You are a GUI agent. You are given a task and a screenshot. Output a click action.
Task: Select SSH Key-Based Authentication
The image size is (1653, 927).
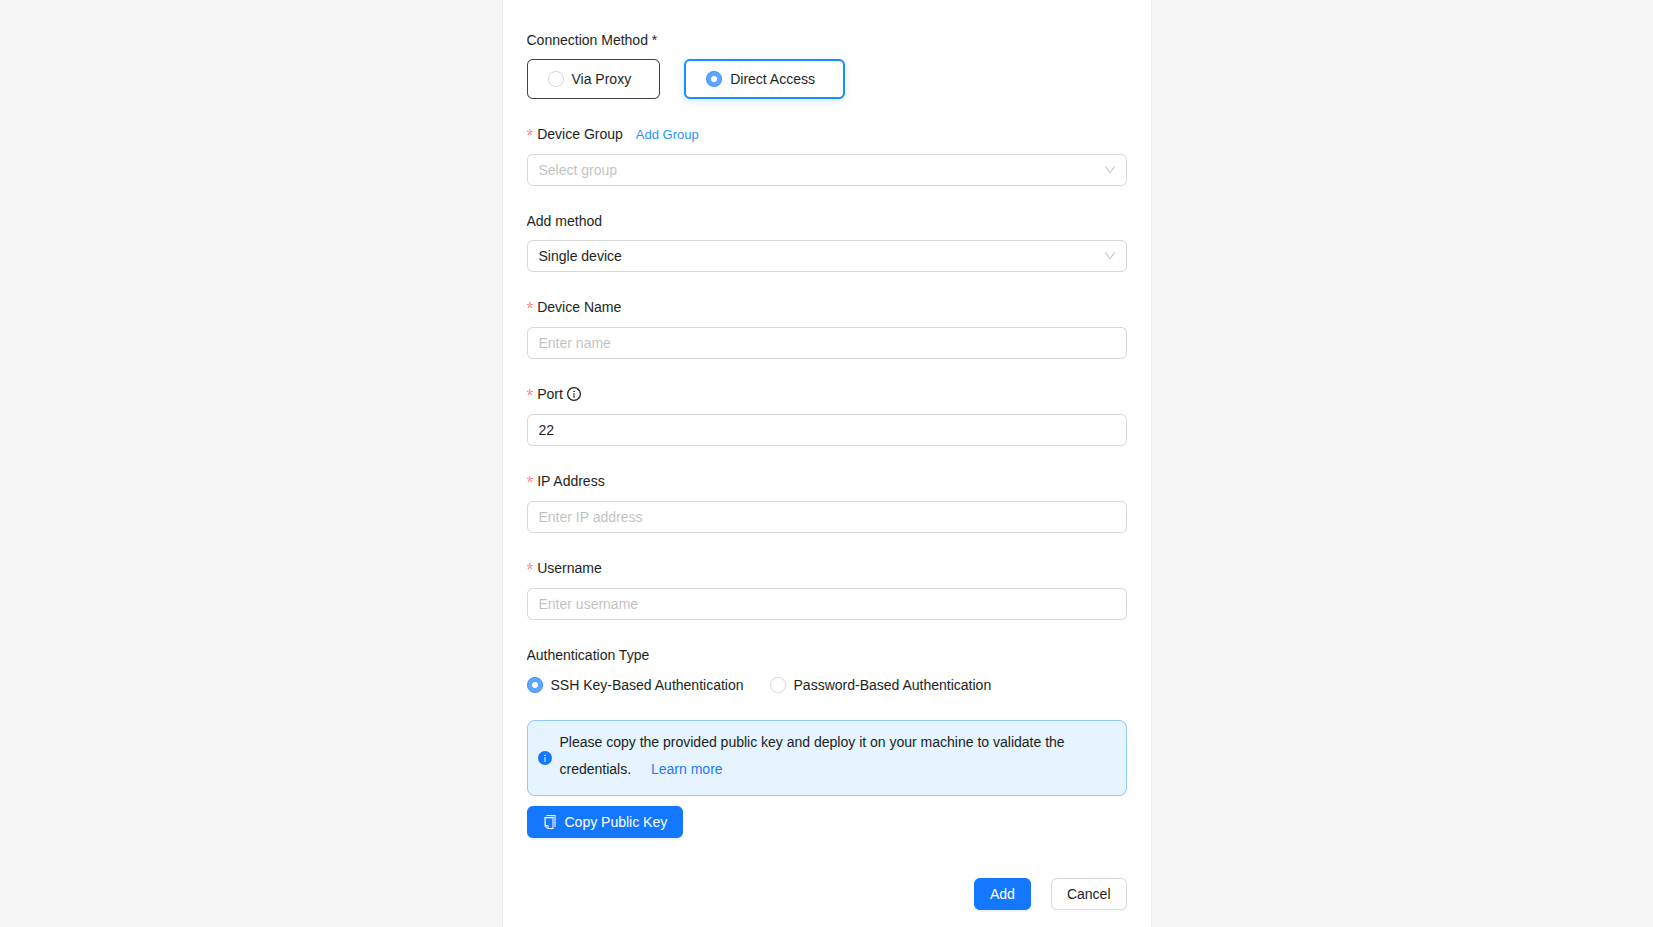click(x=535, y=685)
